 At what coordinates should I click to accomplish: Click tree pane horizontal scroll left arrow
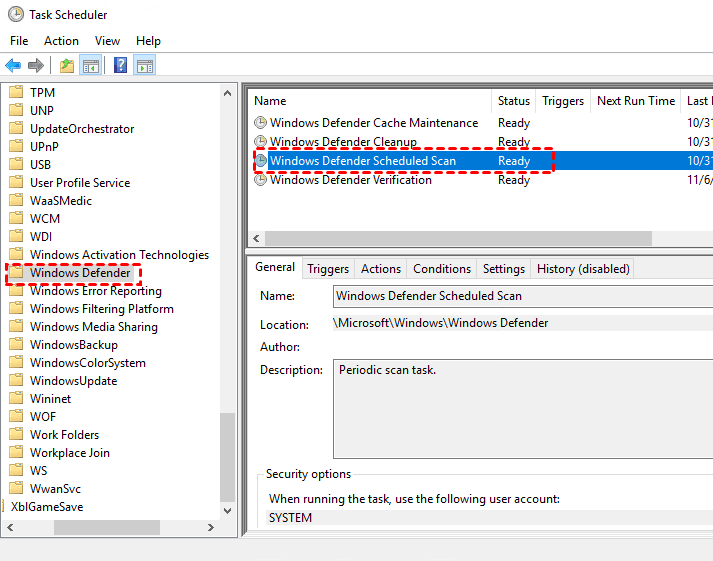click(x=10, y=527)
